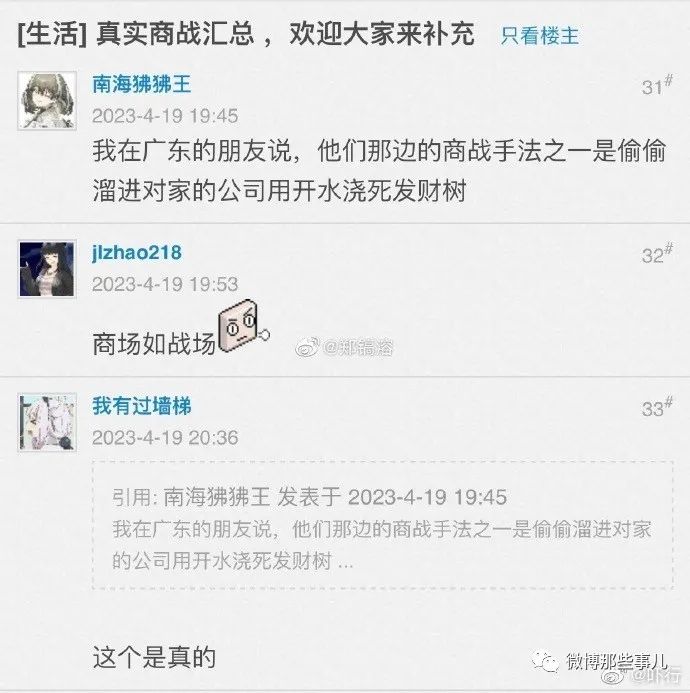Click the Weibo logo watermark in post 32
Screen dimensions: 690x693
[307, 348]
